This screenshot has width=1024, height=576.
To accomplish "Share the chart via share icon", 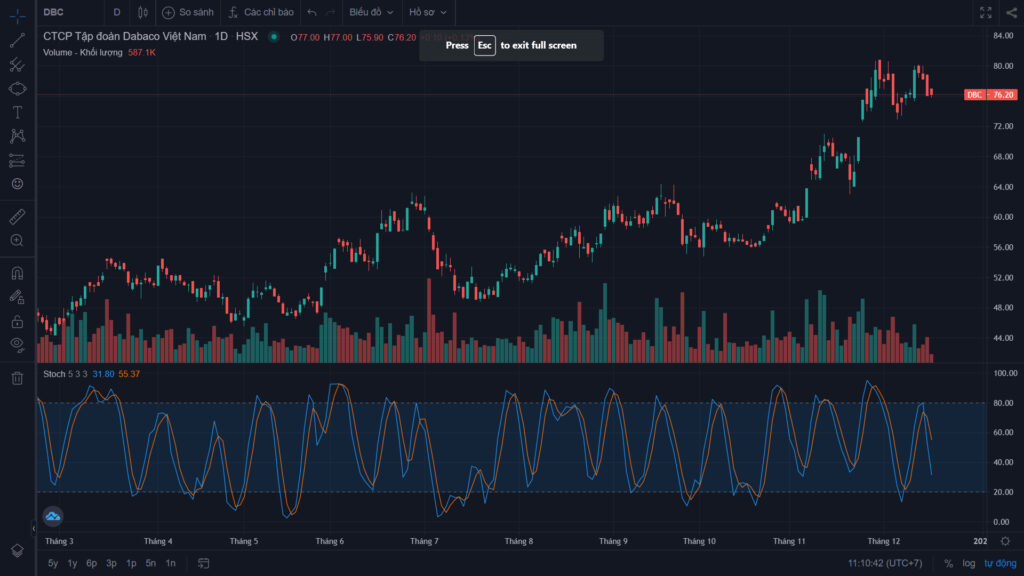I will (x=1012, y=12).
